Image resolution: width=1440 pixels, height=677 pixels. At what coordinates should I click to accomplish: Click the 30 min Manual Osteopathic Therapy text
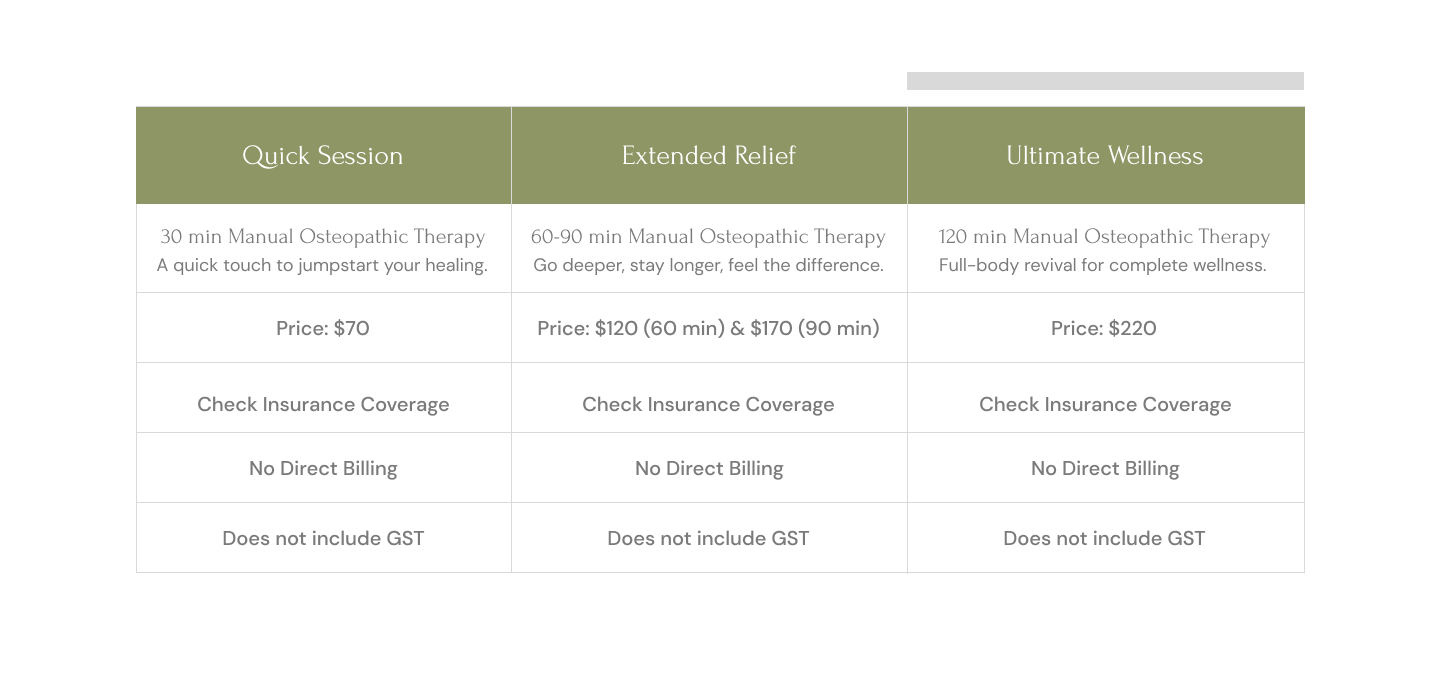[x=323, y=237]
